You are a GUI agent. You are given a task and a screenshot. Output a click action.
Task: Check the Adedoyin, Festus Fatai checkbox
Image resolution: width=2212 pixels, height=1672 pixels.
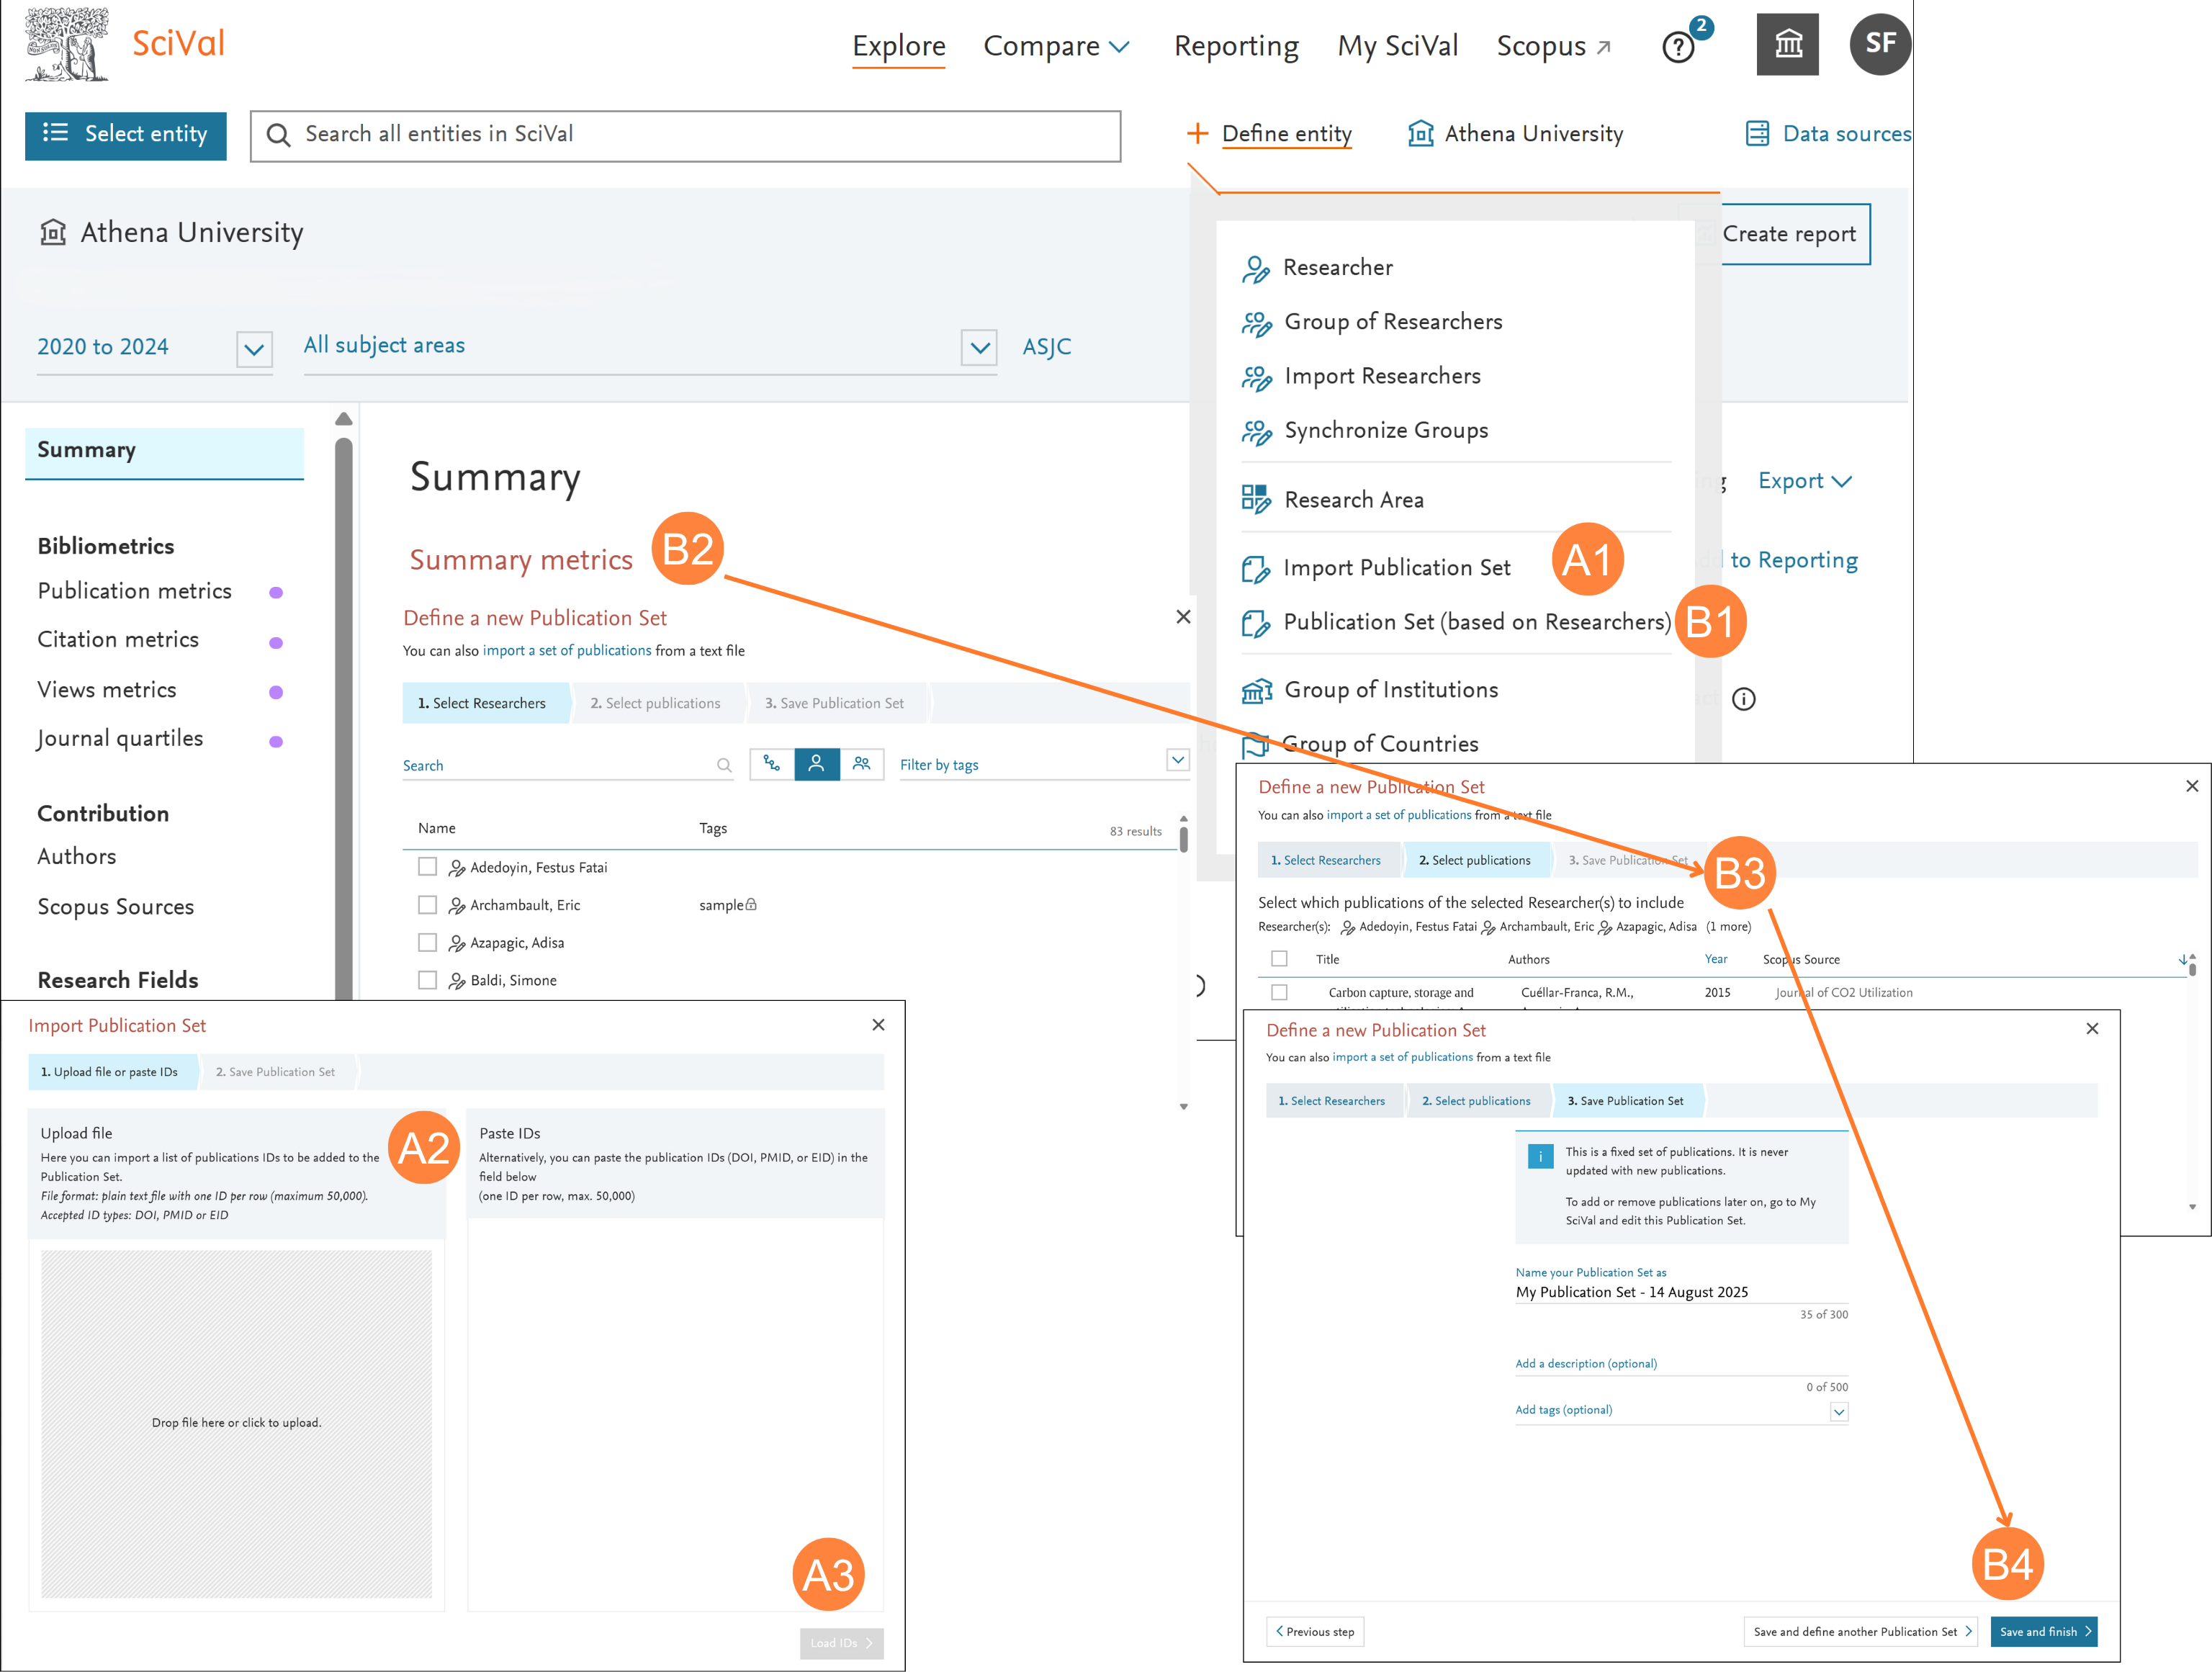pos(427,867)
